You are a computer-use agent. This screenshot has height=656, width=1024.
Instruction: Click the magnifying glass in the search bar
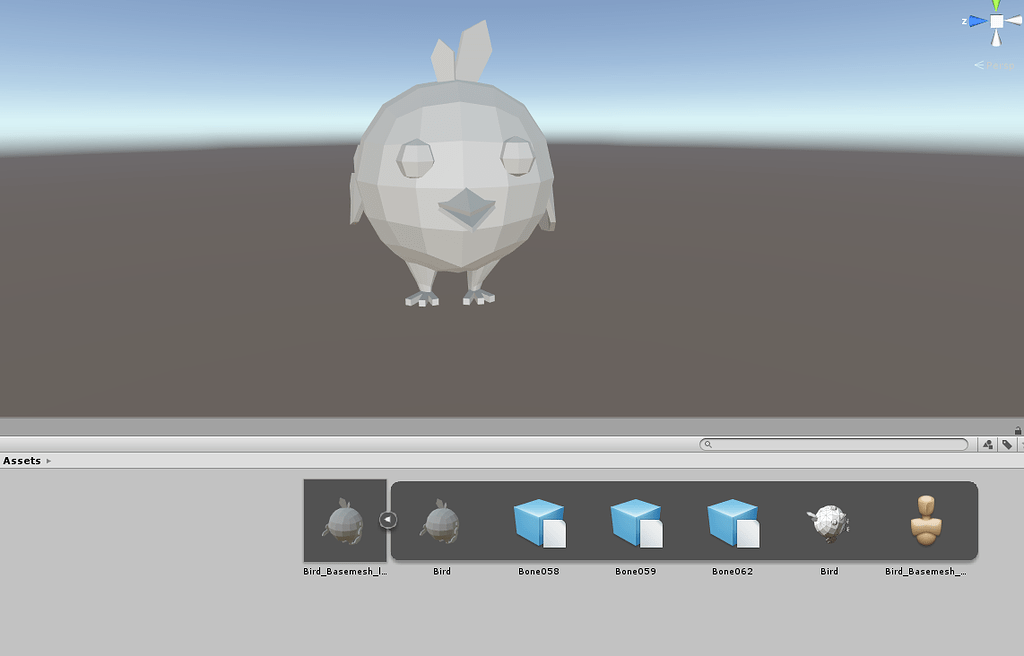708,444
